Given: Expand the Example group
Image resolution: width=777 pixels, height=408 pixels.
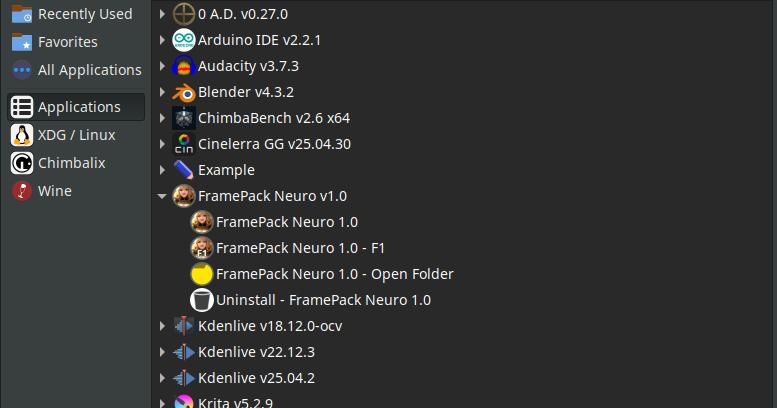Looking at the screenshot, I should 162,170.
